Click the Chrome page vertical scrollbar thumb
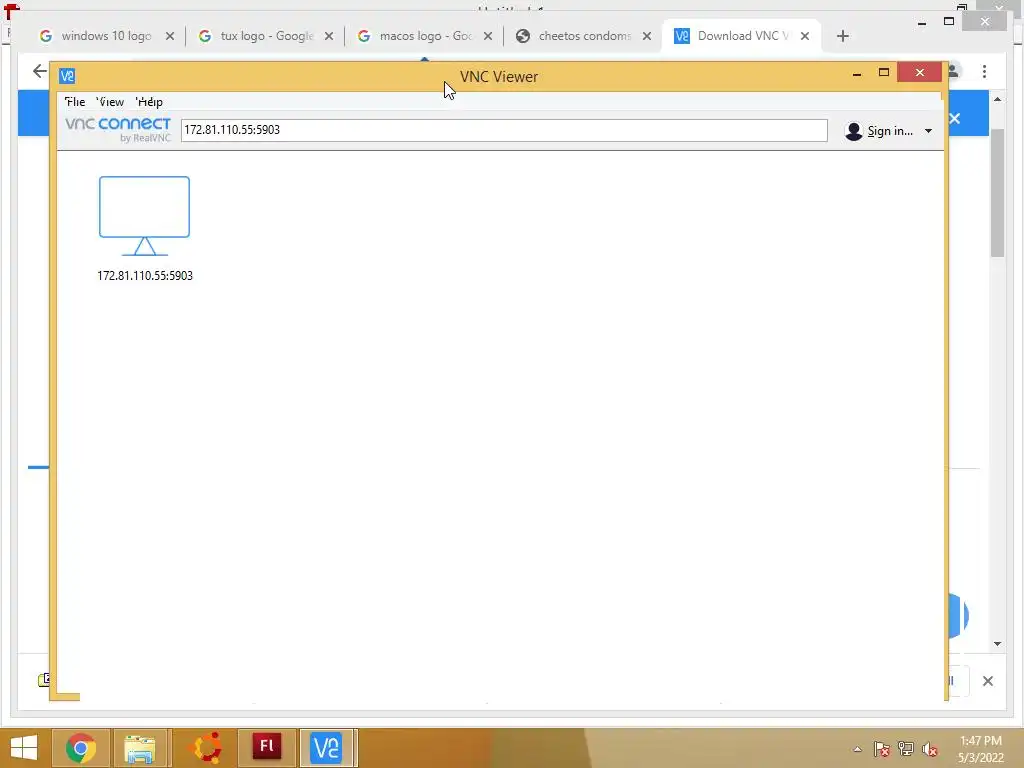The width and height of the screenshot is (1024, 768). pyautogui.click(x=997, y=193)
